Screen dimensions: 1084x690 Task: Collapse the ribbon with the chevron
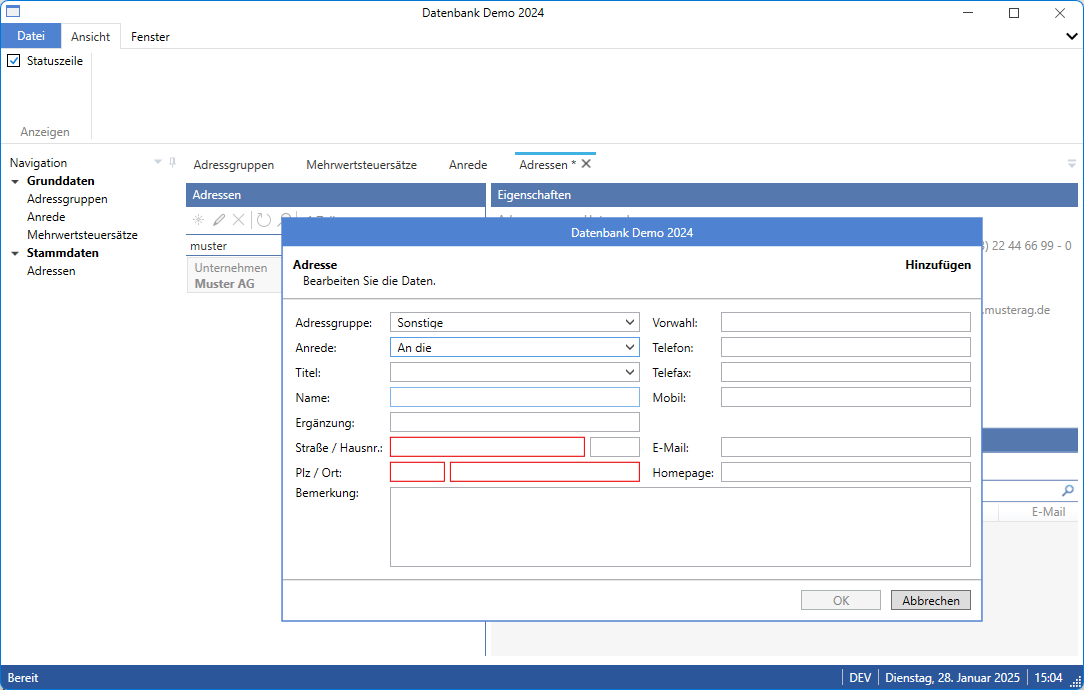(1072, 37)
